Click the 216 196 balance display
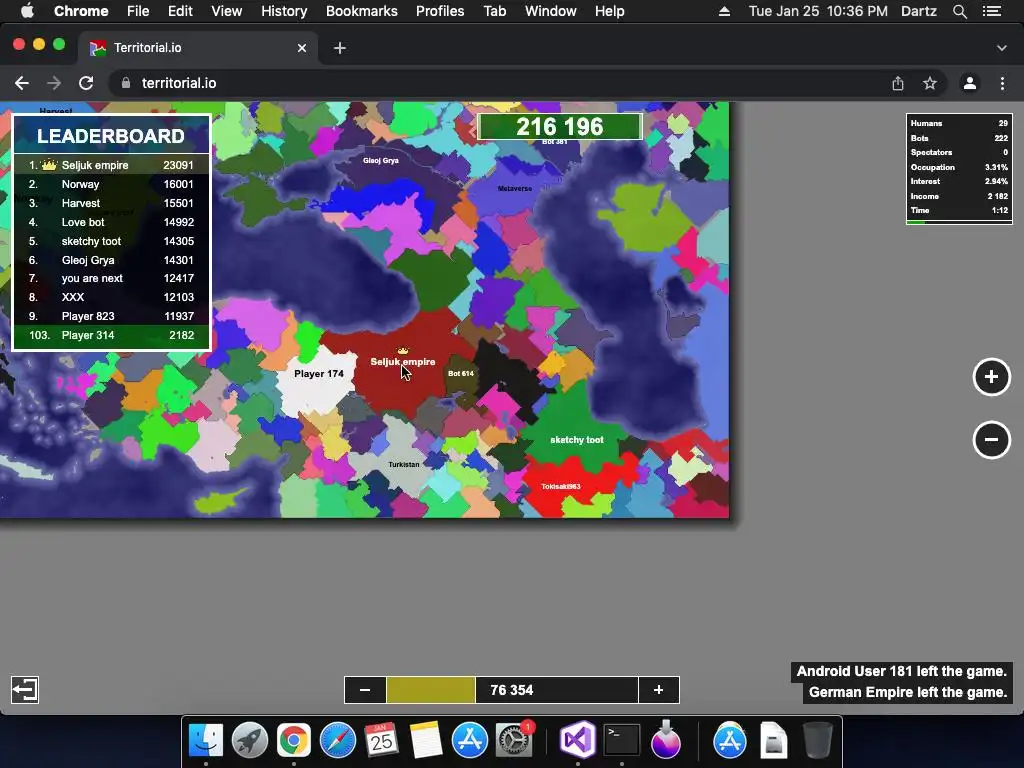The width and height of the screenshot is (1024, 768). point(560,127)
